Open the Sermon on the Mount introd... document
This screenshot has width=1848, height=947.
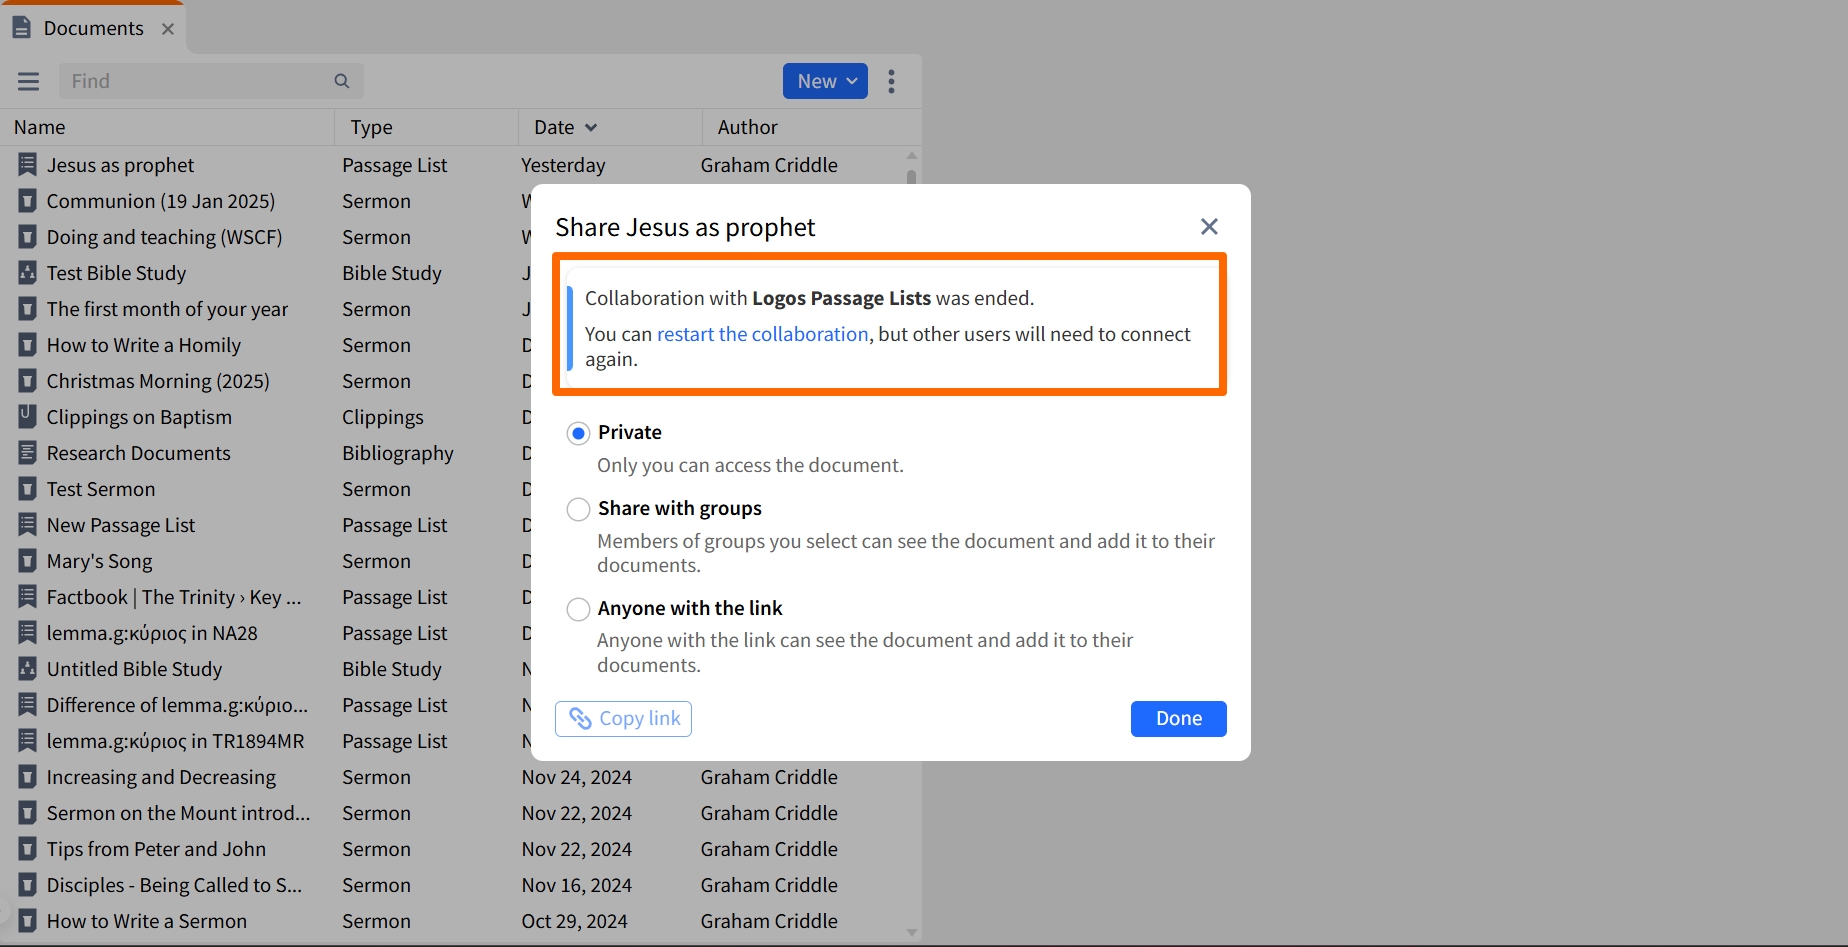[x=178, y=813]
